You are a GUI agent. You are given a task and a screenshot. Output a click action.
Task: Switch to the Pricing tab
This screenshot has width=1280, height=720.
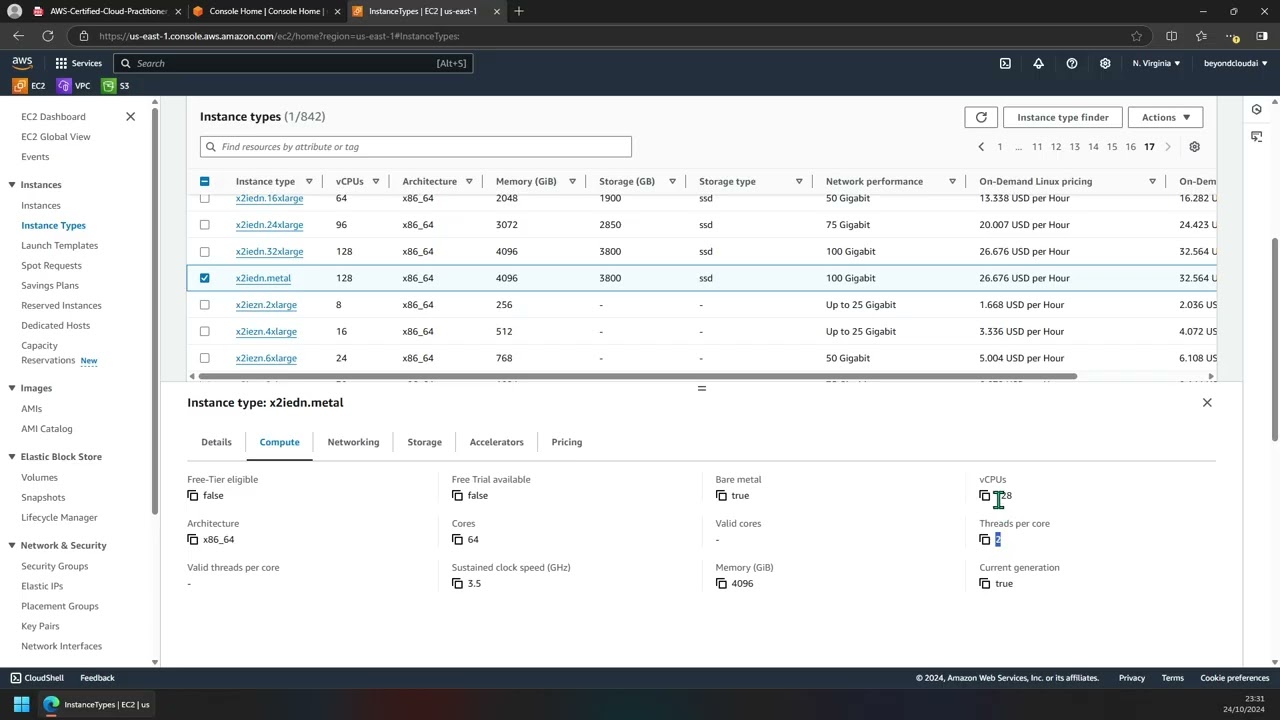click(x=566, y=442)
